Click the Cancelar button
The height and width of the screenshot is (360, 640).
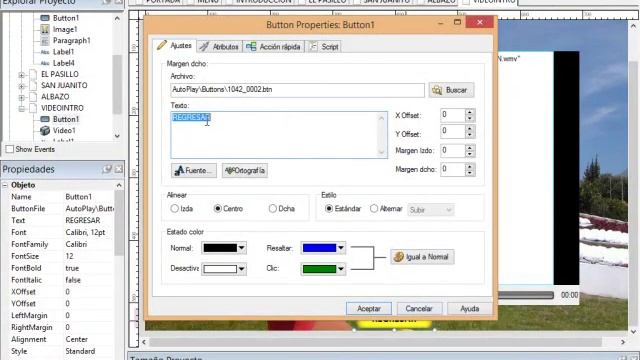[419, 309]
